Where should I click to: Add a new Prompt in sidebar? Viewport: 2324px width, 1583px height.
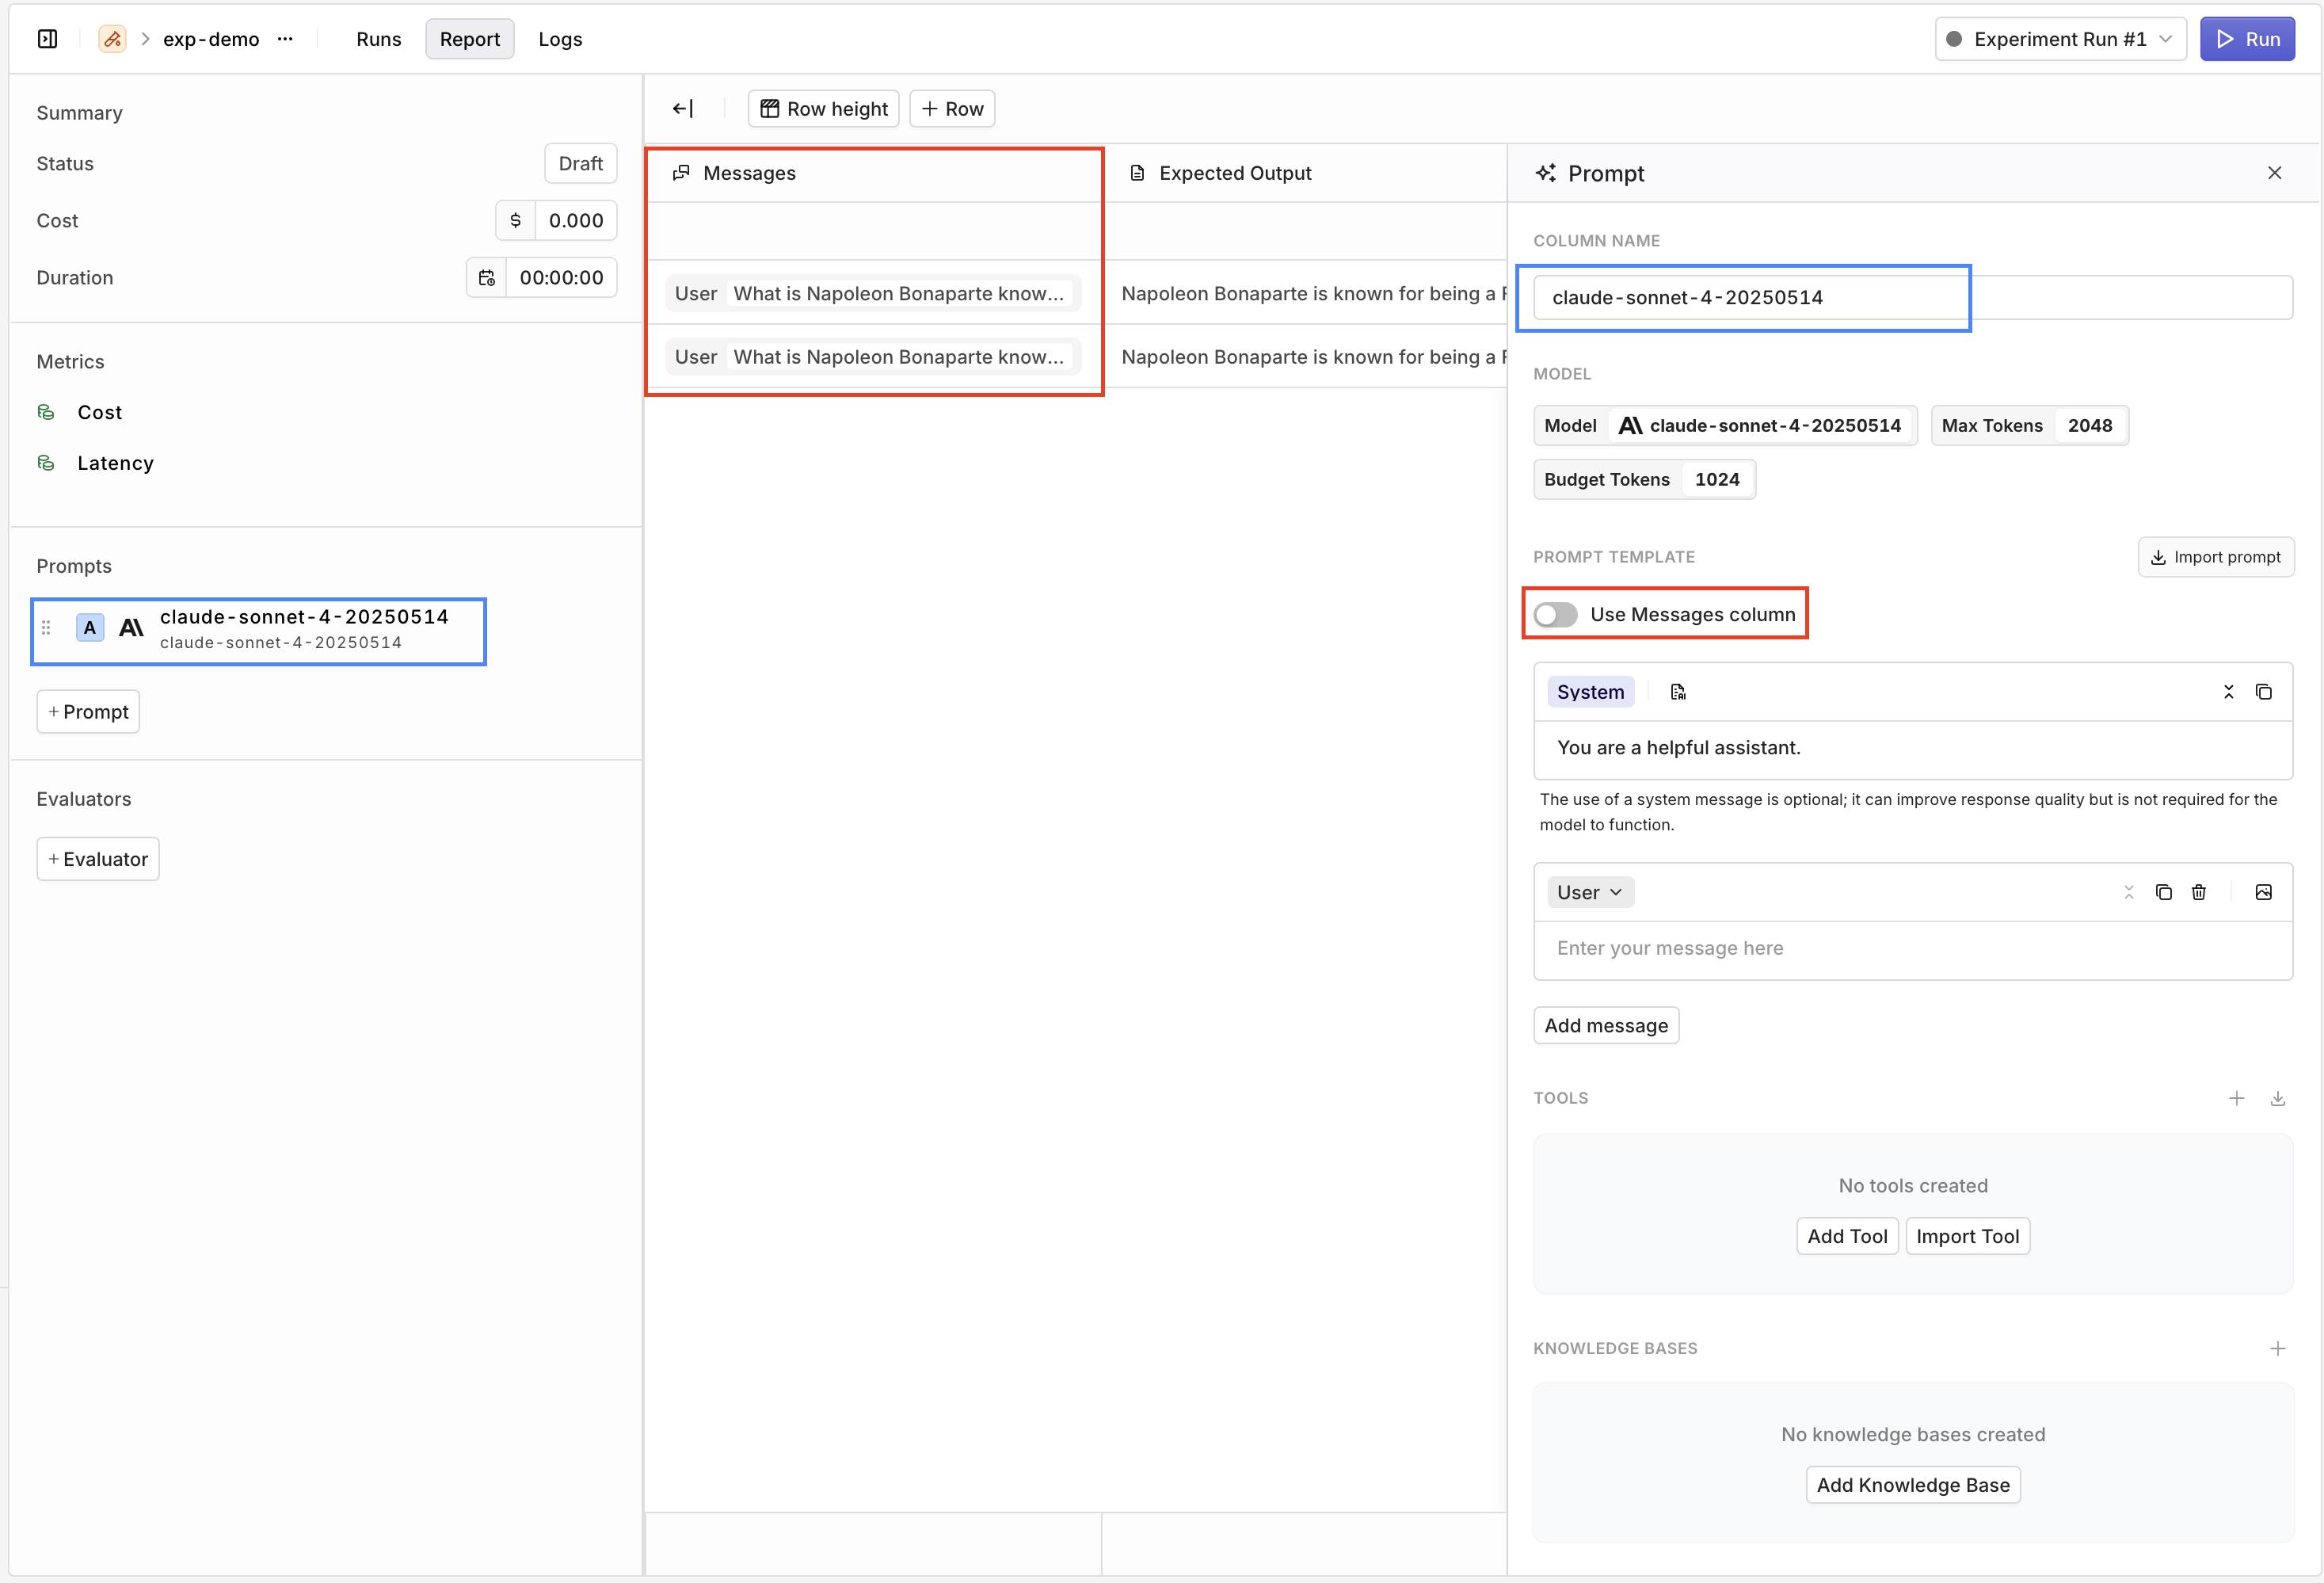point(88,712)
